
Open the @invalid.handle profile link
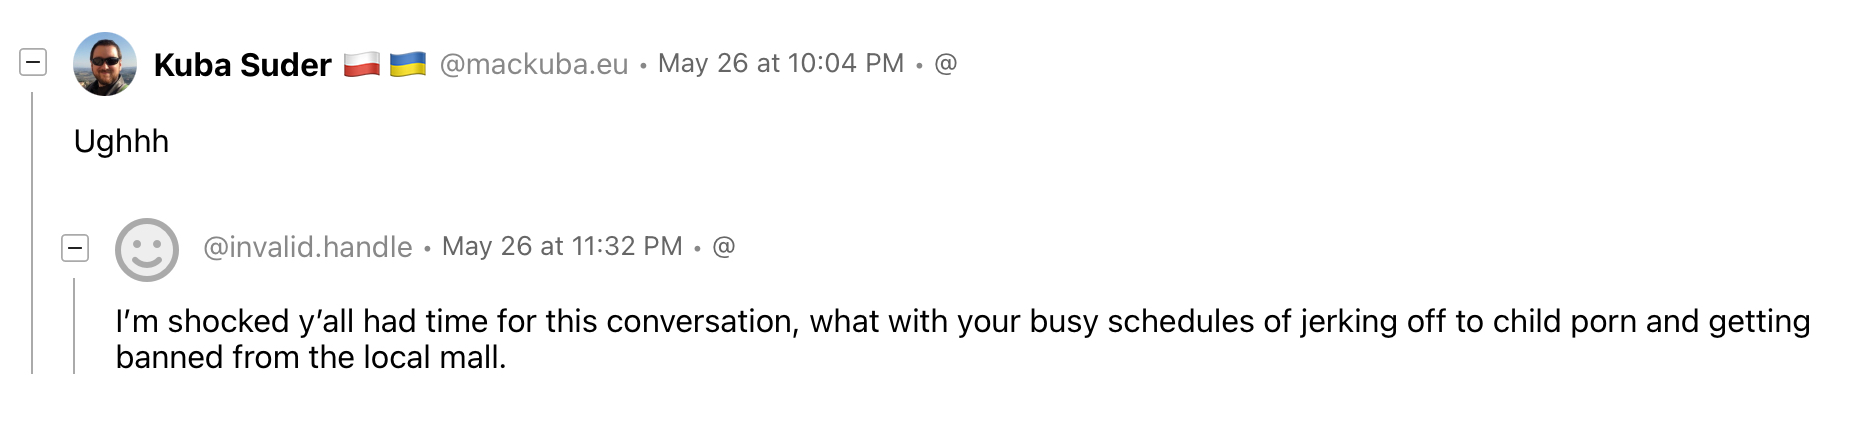308,247
